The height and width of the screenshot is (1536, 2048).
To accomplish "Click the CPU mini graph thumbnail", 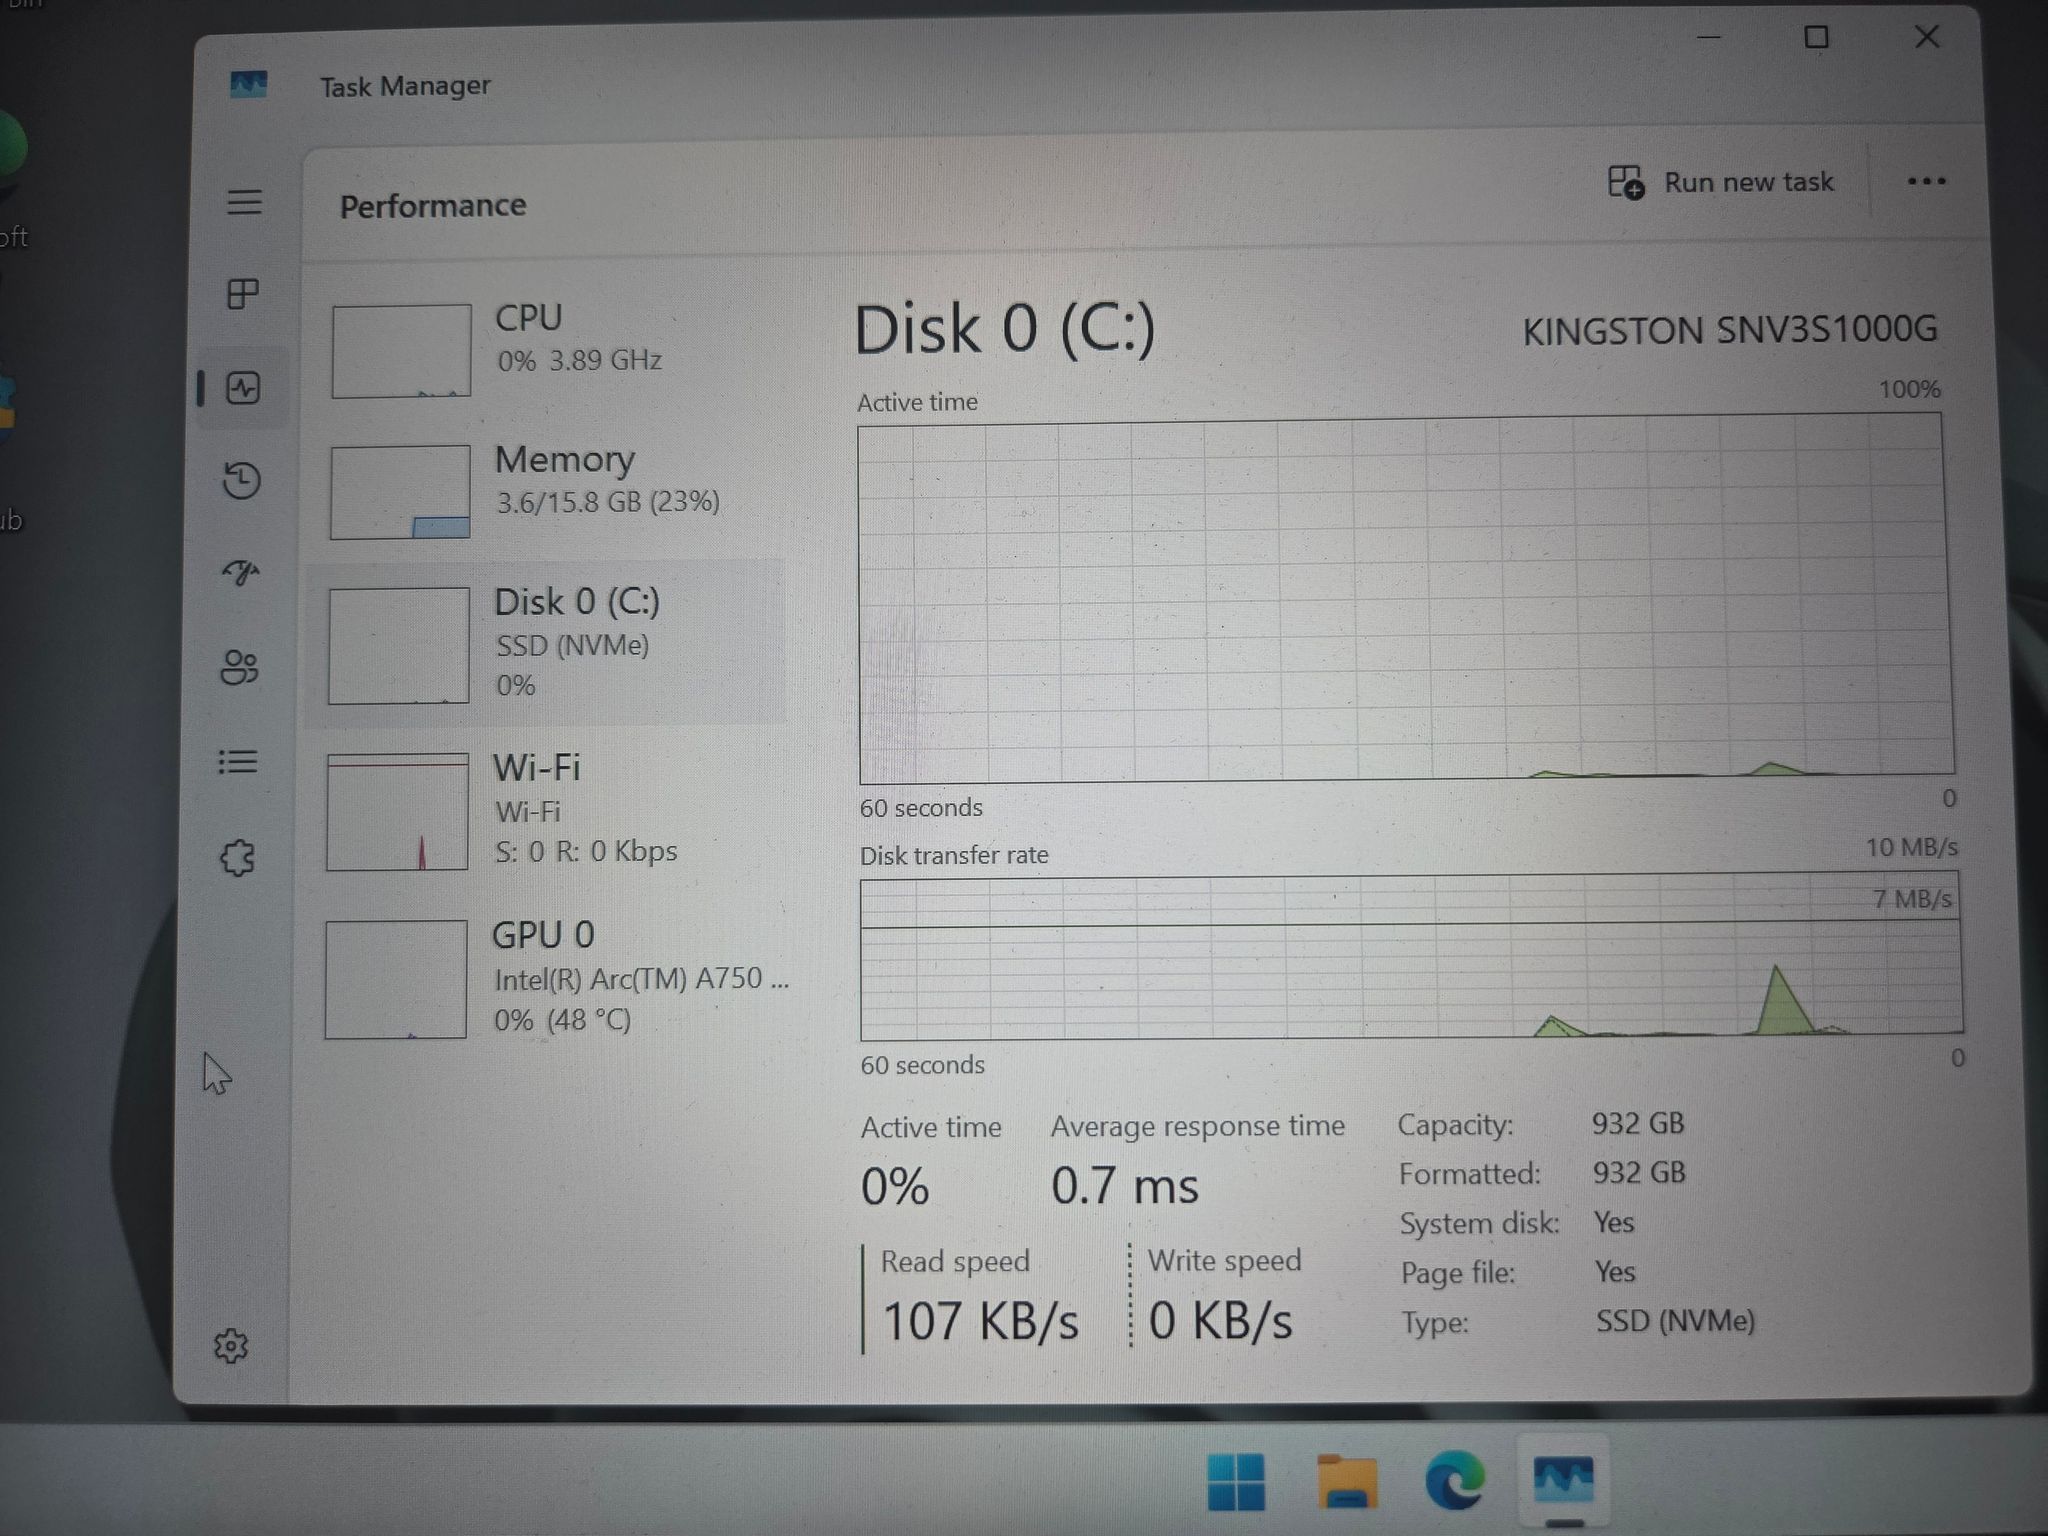I will coord(401,351).
